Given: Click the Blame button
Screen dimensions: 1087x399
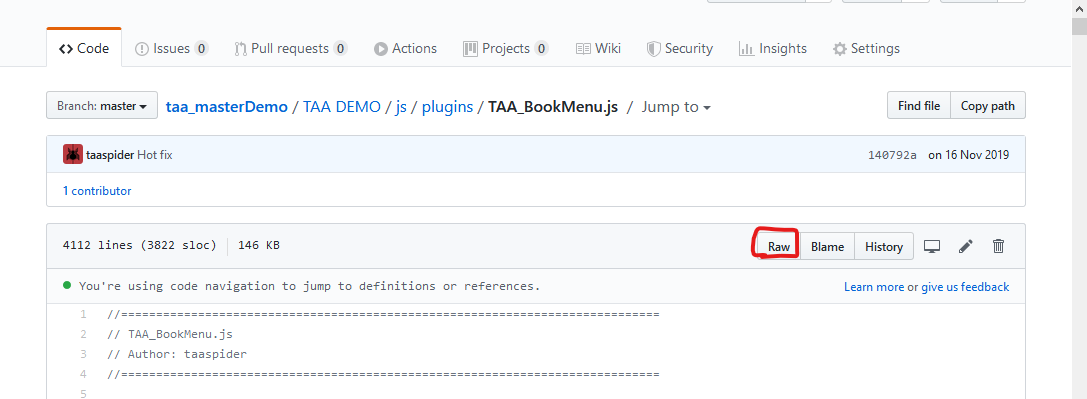Looking at the screenshot, I should coord(828,247).
